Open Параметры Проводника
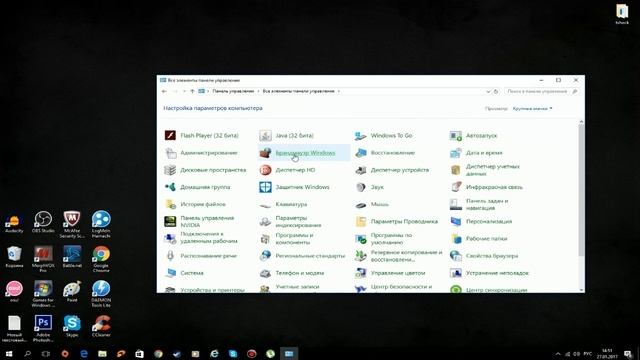Image resolution: width=640 pixels, height=360 pixels. click(396, 221)
